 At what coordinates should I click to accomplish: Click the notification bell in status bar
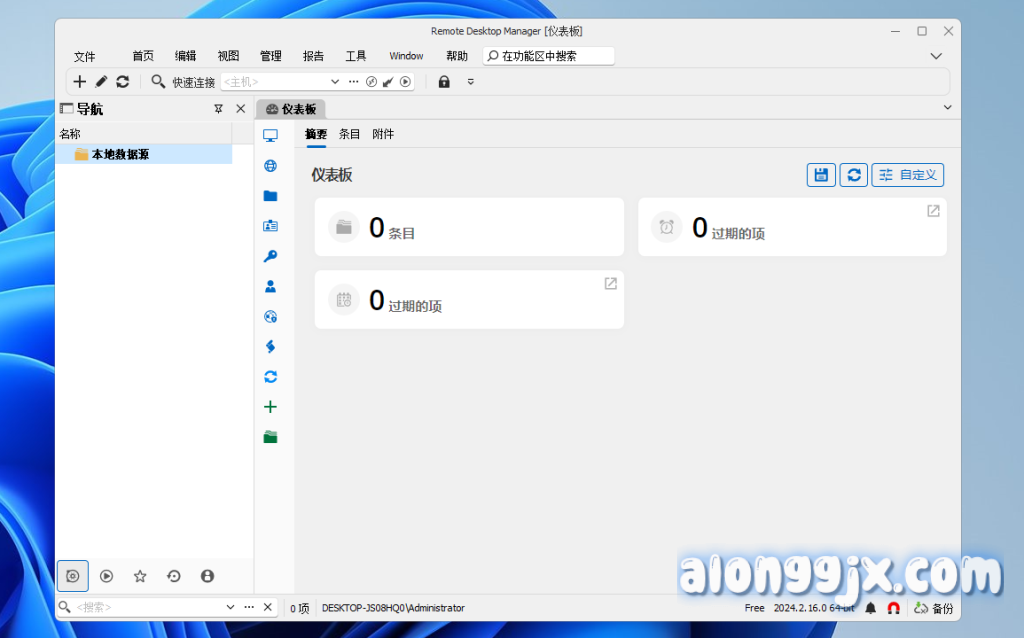871,608
